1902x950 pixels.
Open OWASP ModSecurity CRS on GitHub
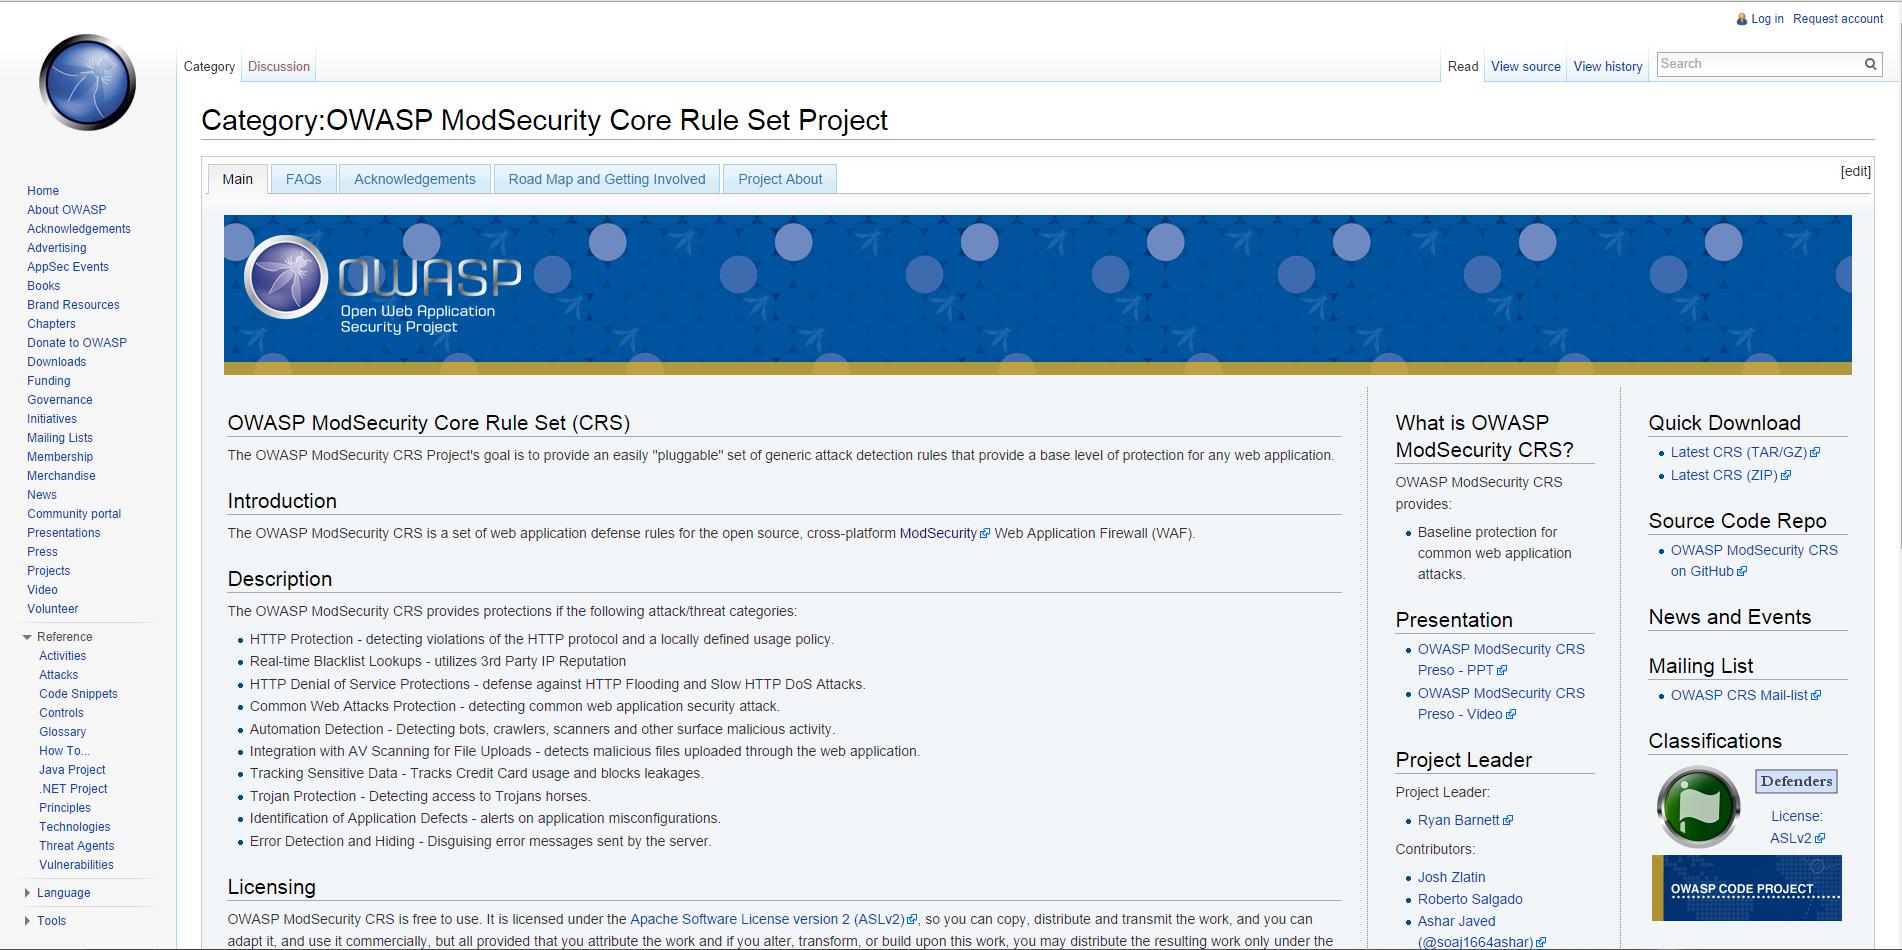click(1754, 560)
